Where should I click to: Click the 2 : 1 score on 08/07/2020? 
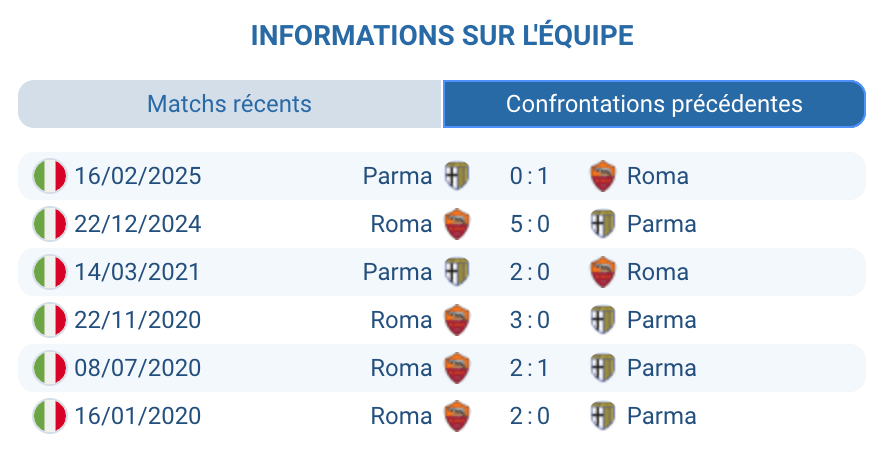[x=529, y=368]
